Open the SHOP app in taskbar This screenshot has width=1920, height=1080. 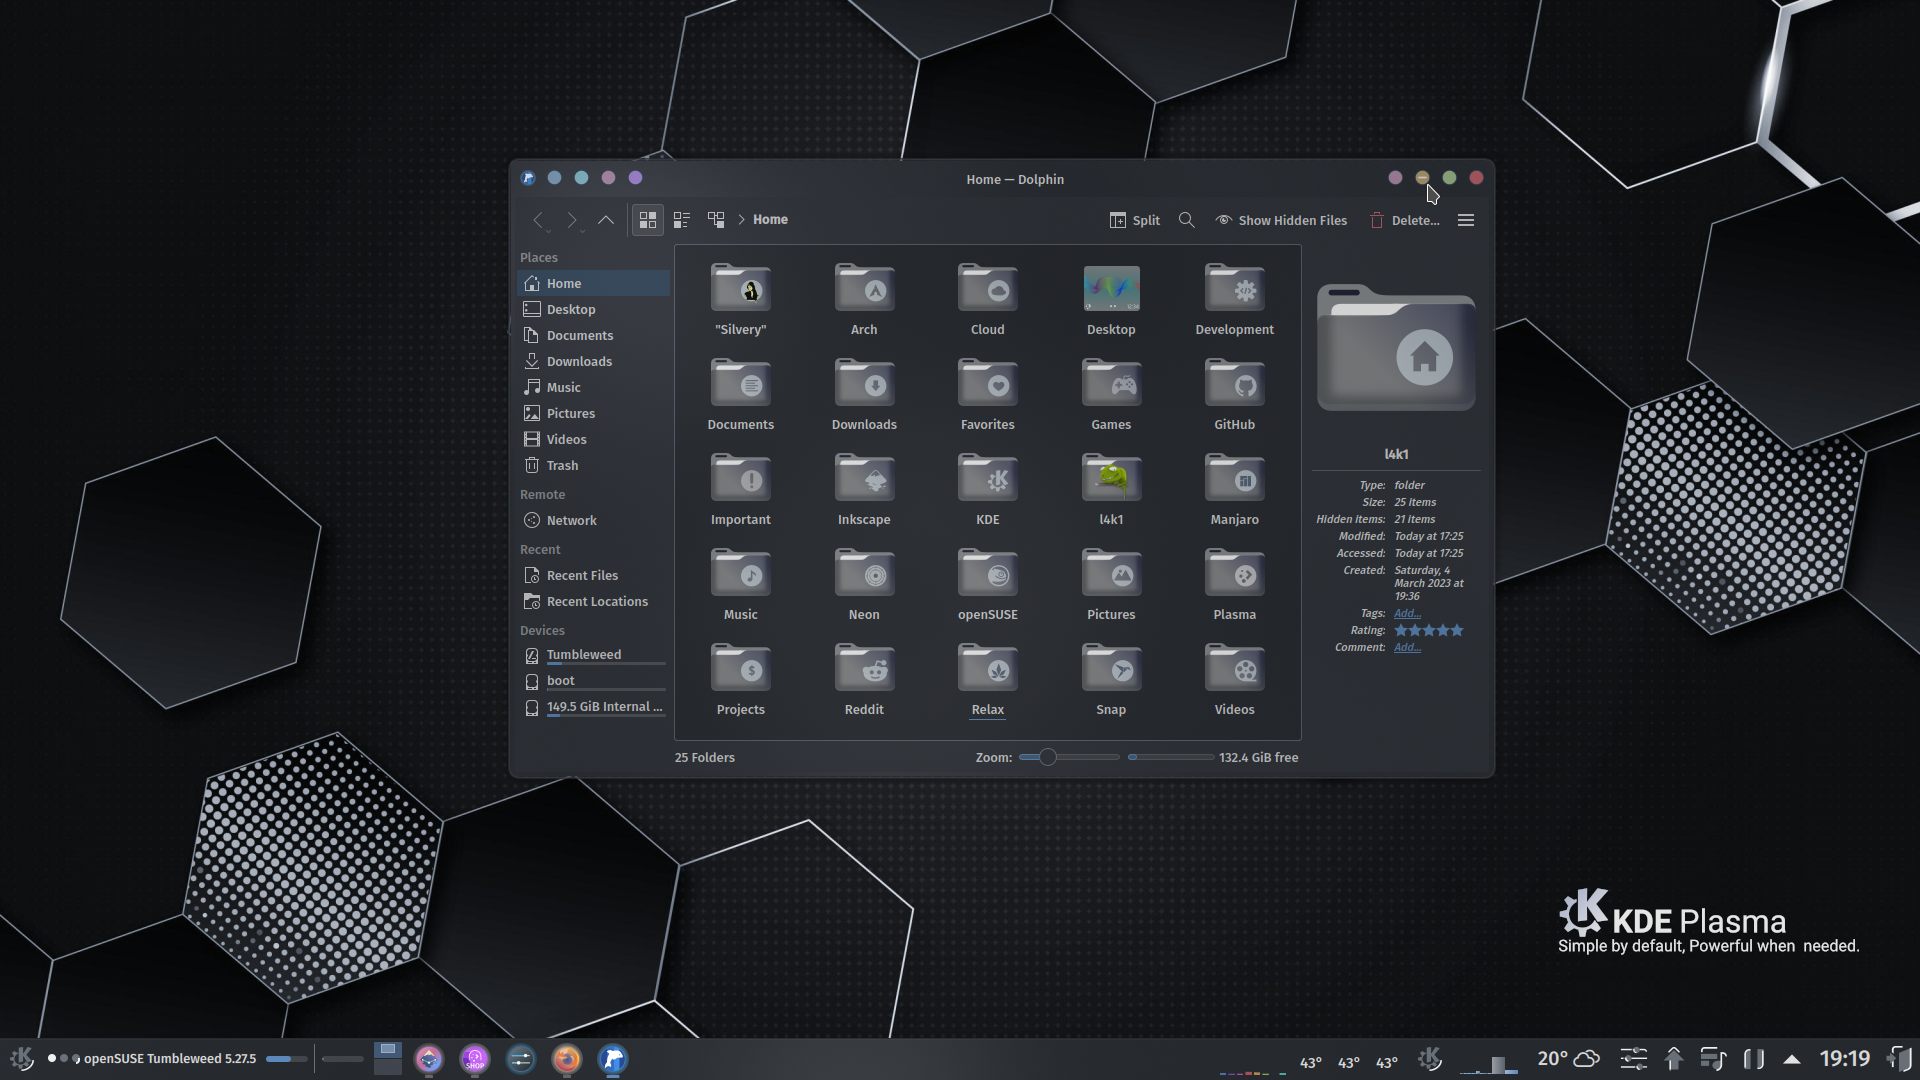click(x=475, y=1059)
